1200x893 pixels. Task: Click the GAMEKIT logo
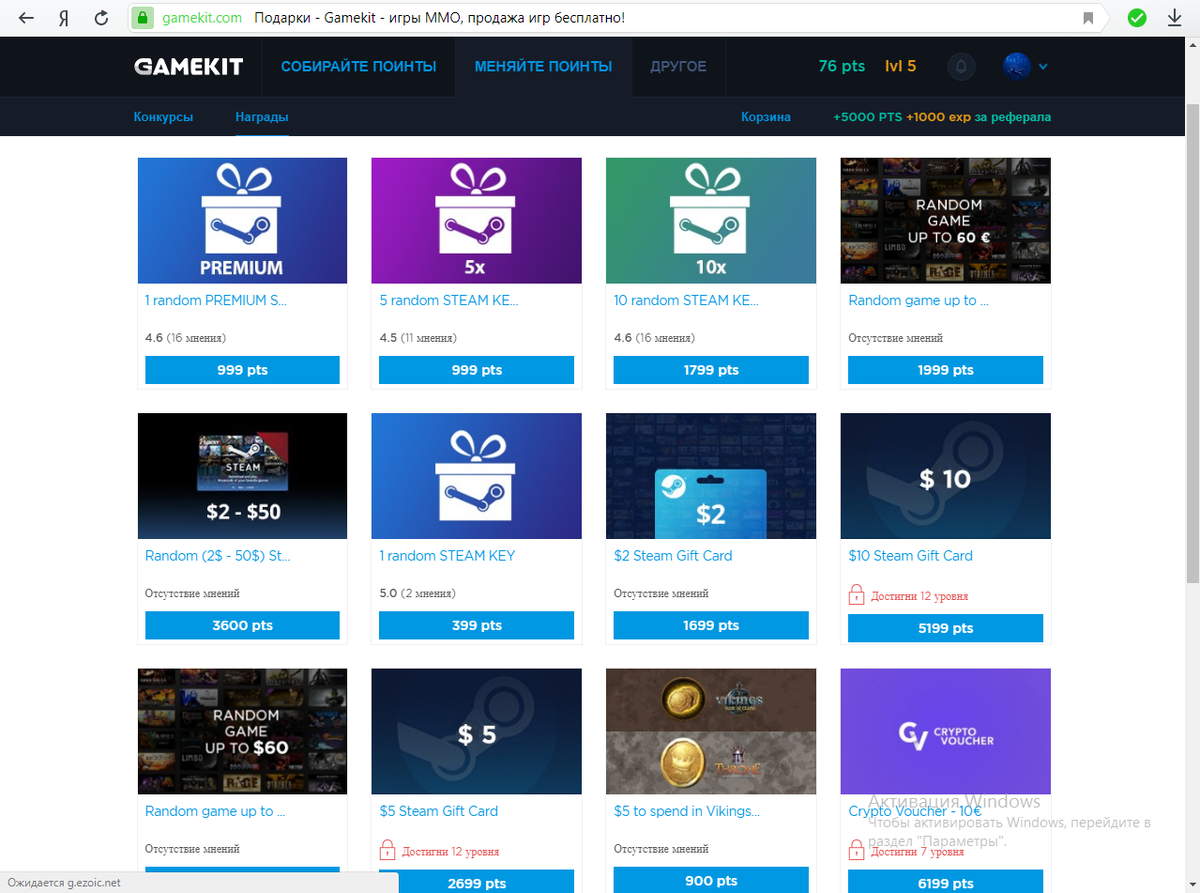tap(189, 67)
